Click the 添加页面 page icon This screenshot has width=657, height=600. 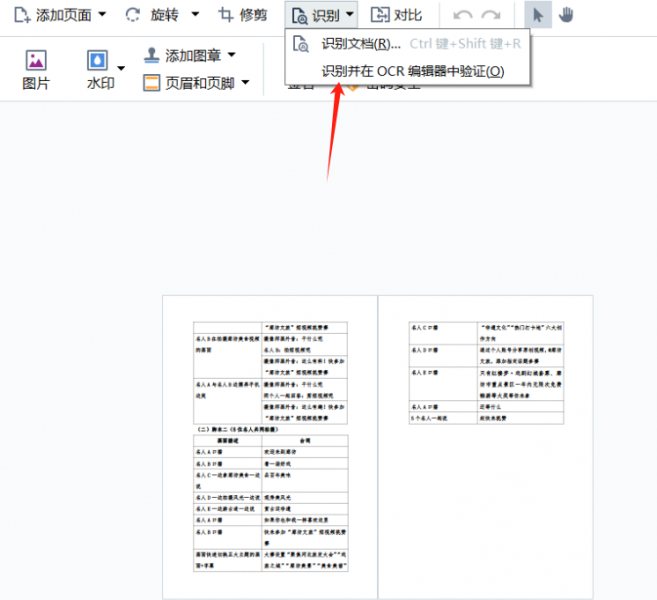coord(22,15)
